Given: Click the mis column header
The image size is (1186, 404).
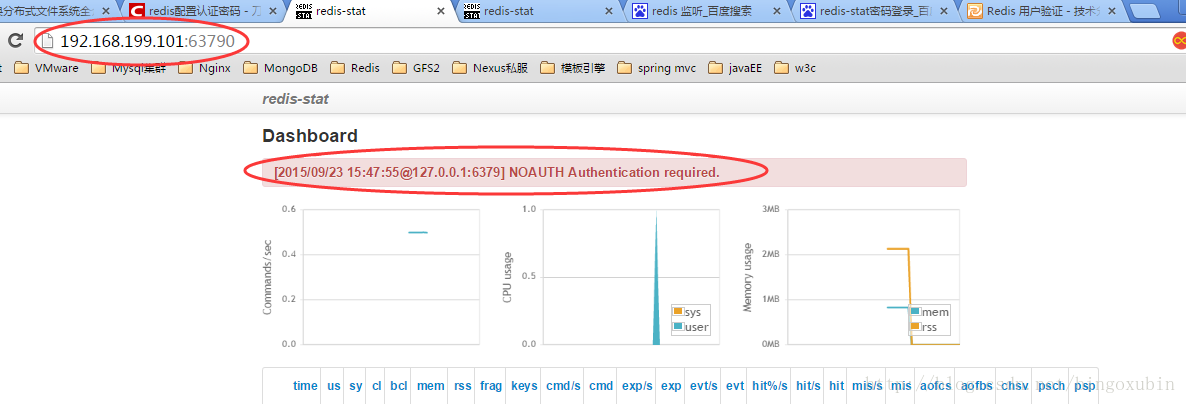Looking at the screenshot, I should pyautogui.click(x=902, y=386).
